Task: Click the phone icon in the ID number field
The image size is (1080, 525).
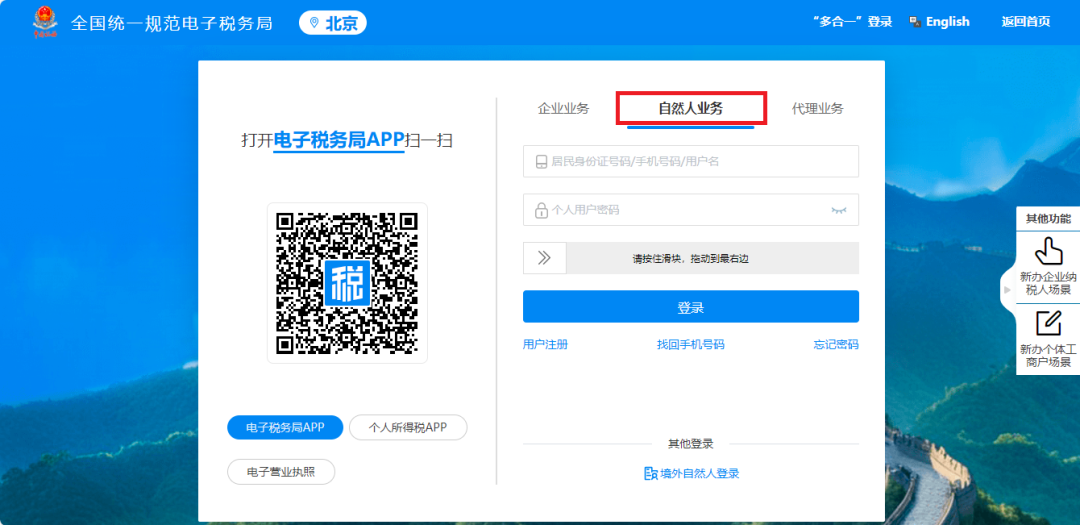Action: [541, 162]
